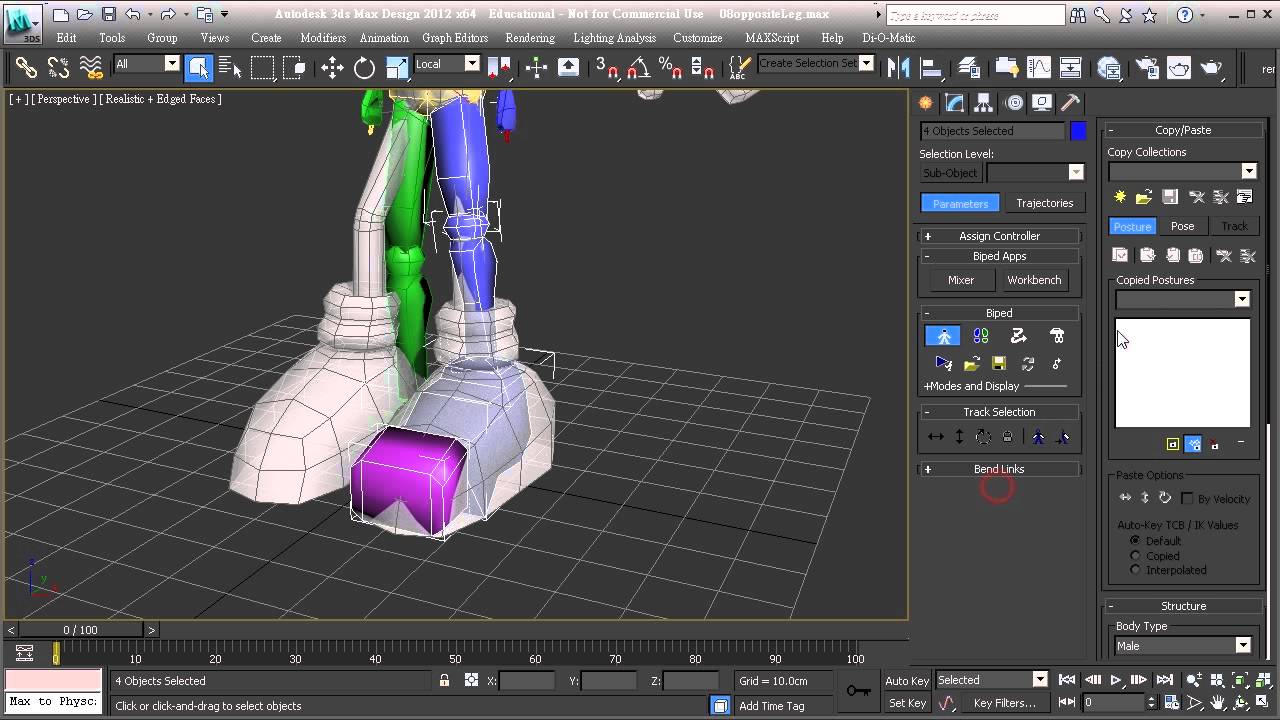Click the Trajectories button
This screenshot has width=1280, height=720.
[1044, 203]
